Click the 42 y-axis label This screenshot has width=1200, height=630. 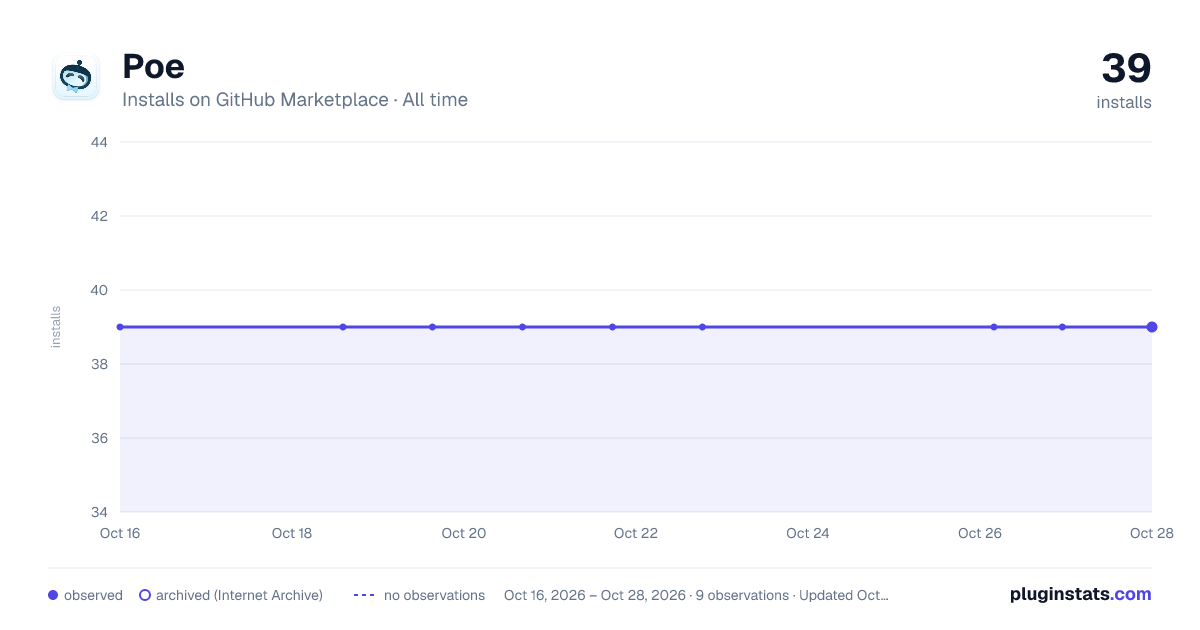tap(99, 216)
